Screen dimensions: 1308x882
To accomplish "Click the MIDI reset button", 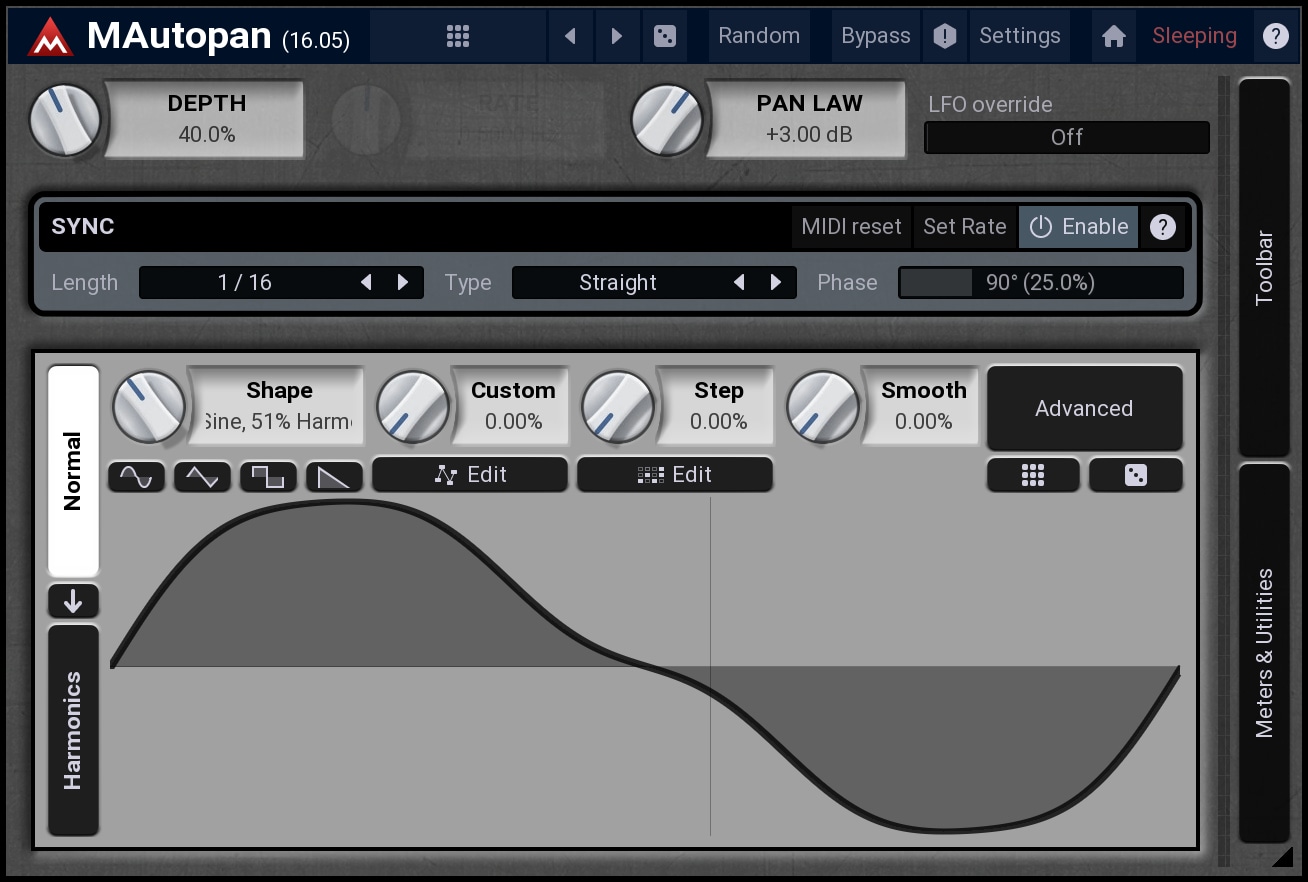I will [851, 227].
